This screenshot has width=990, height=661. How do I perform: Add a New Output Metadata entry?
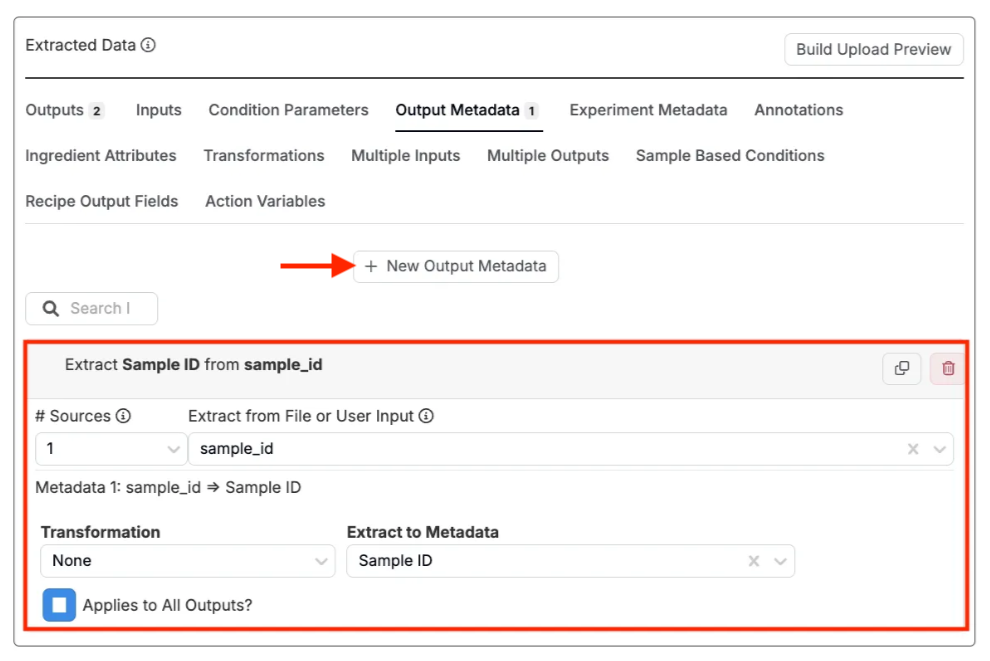[456, 266]
